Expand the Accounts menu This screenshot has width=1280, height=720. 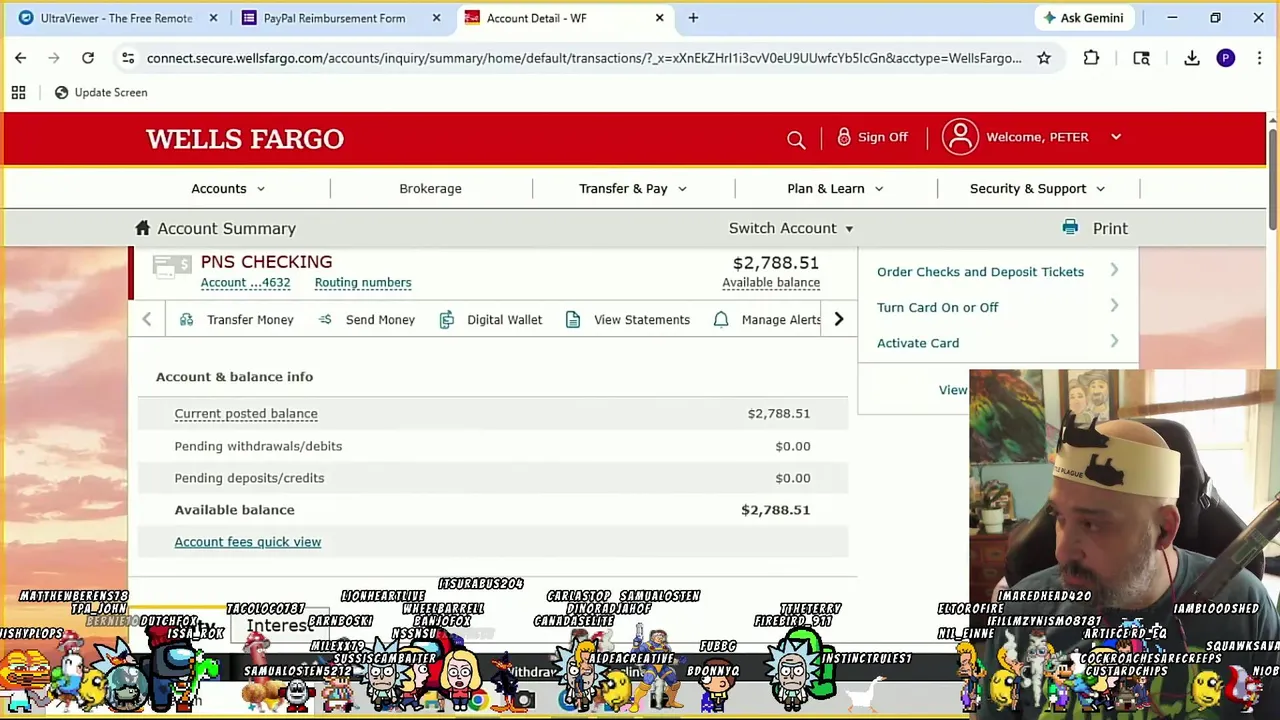(228, 188)
